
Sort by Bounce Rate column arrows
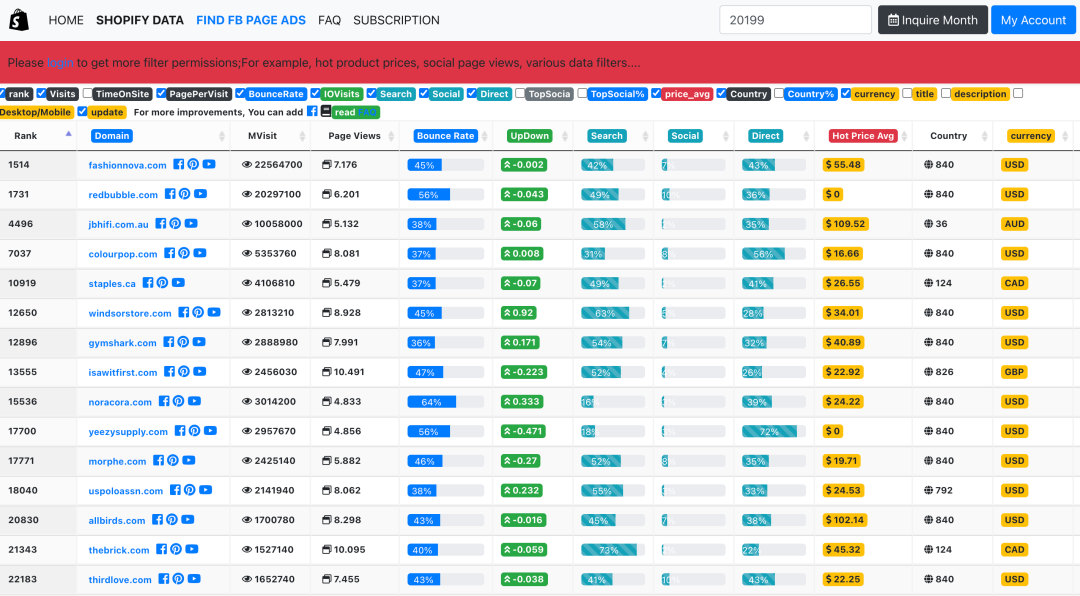(485, 136)
